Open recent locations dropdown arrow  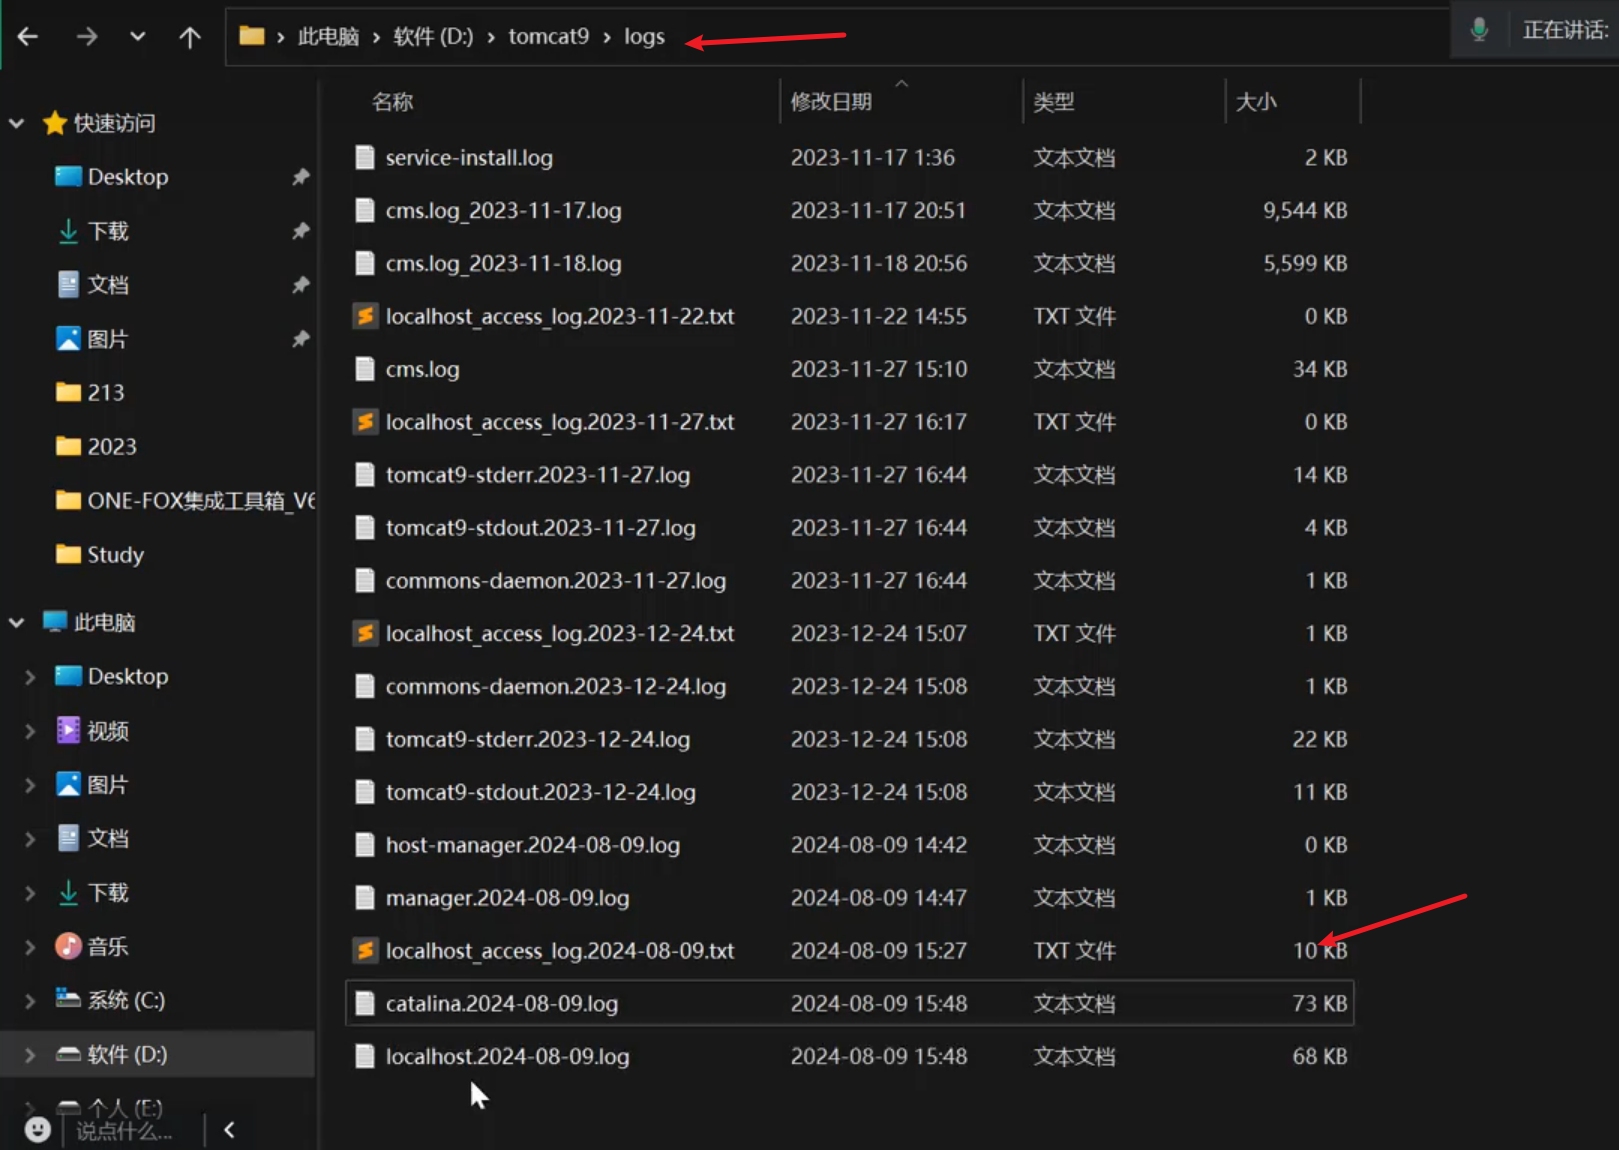coord(138,37)
